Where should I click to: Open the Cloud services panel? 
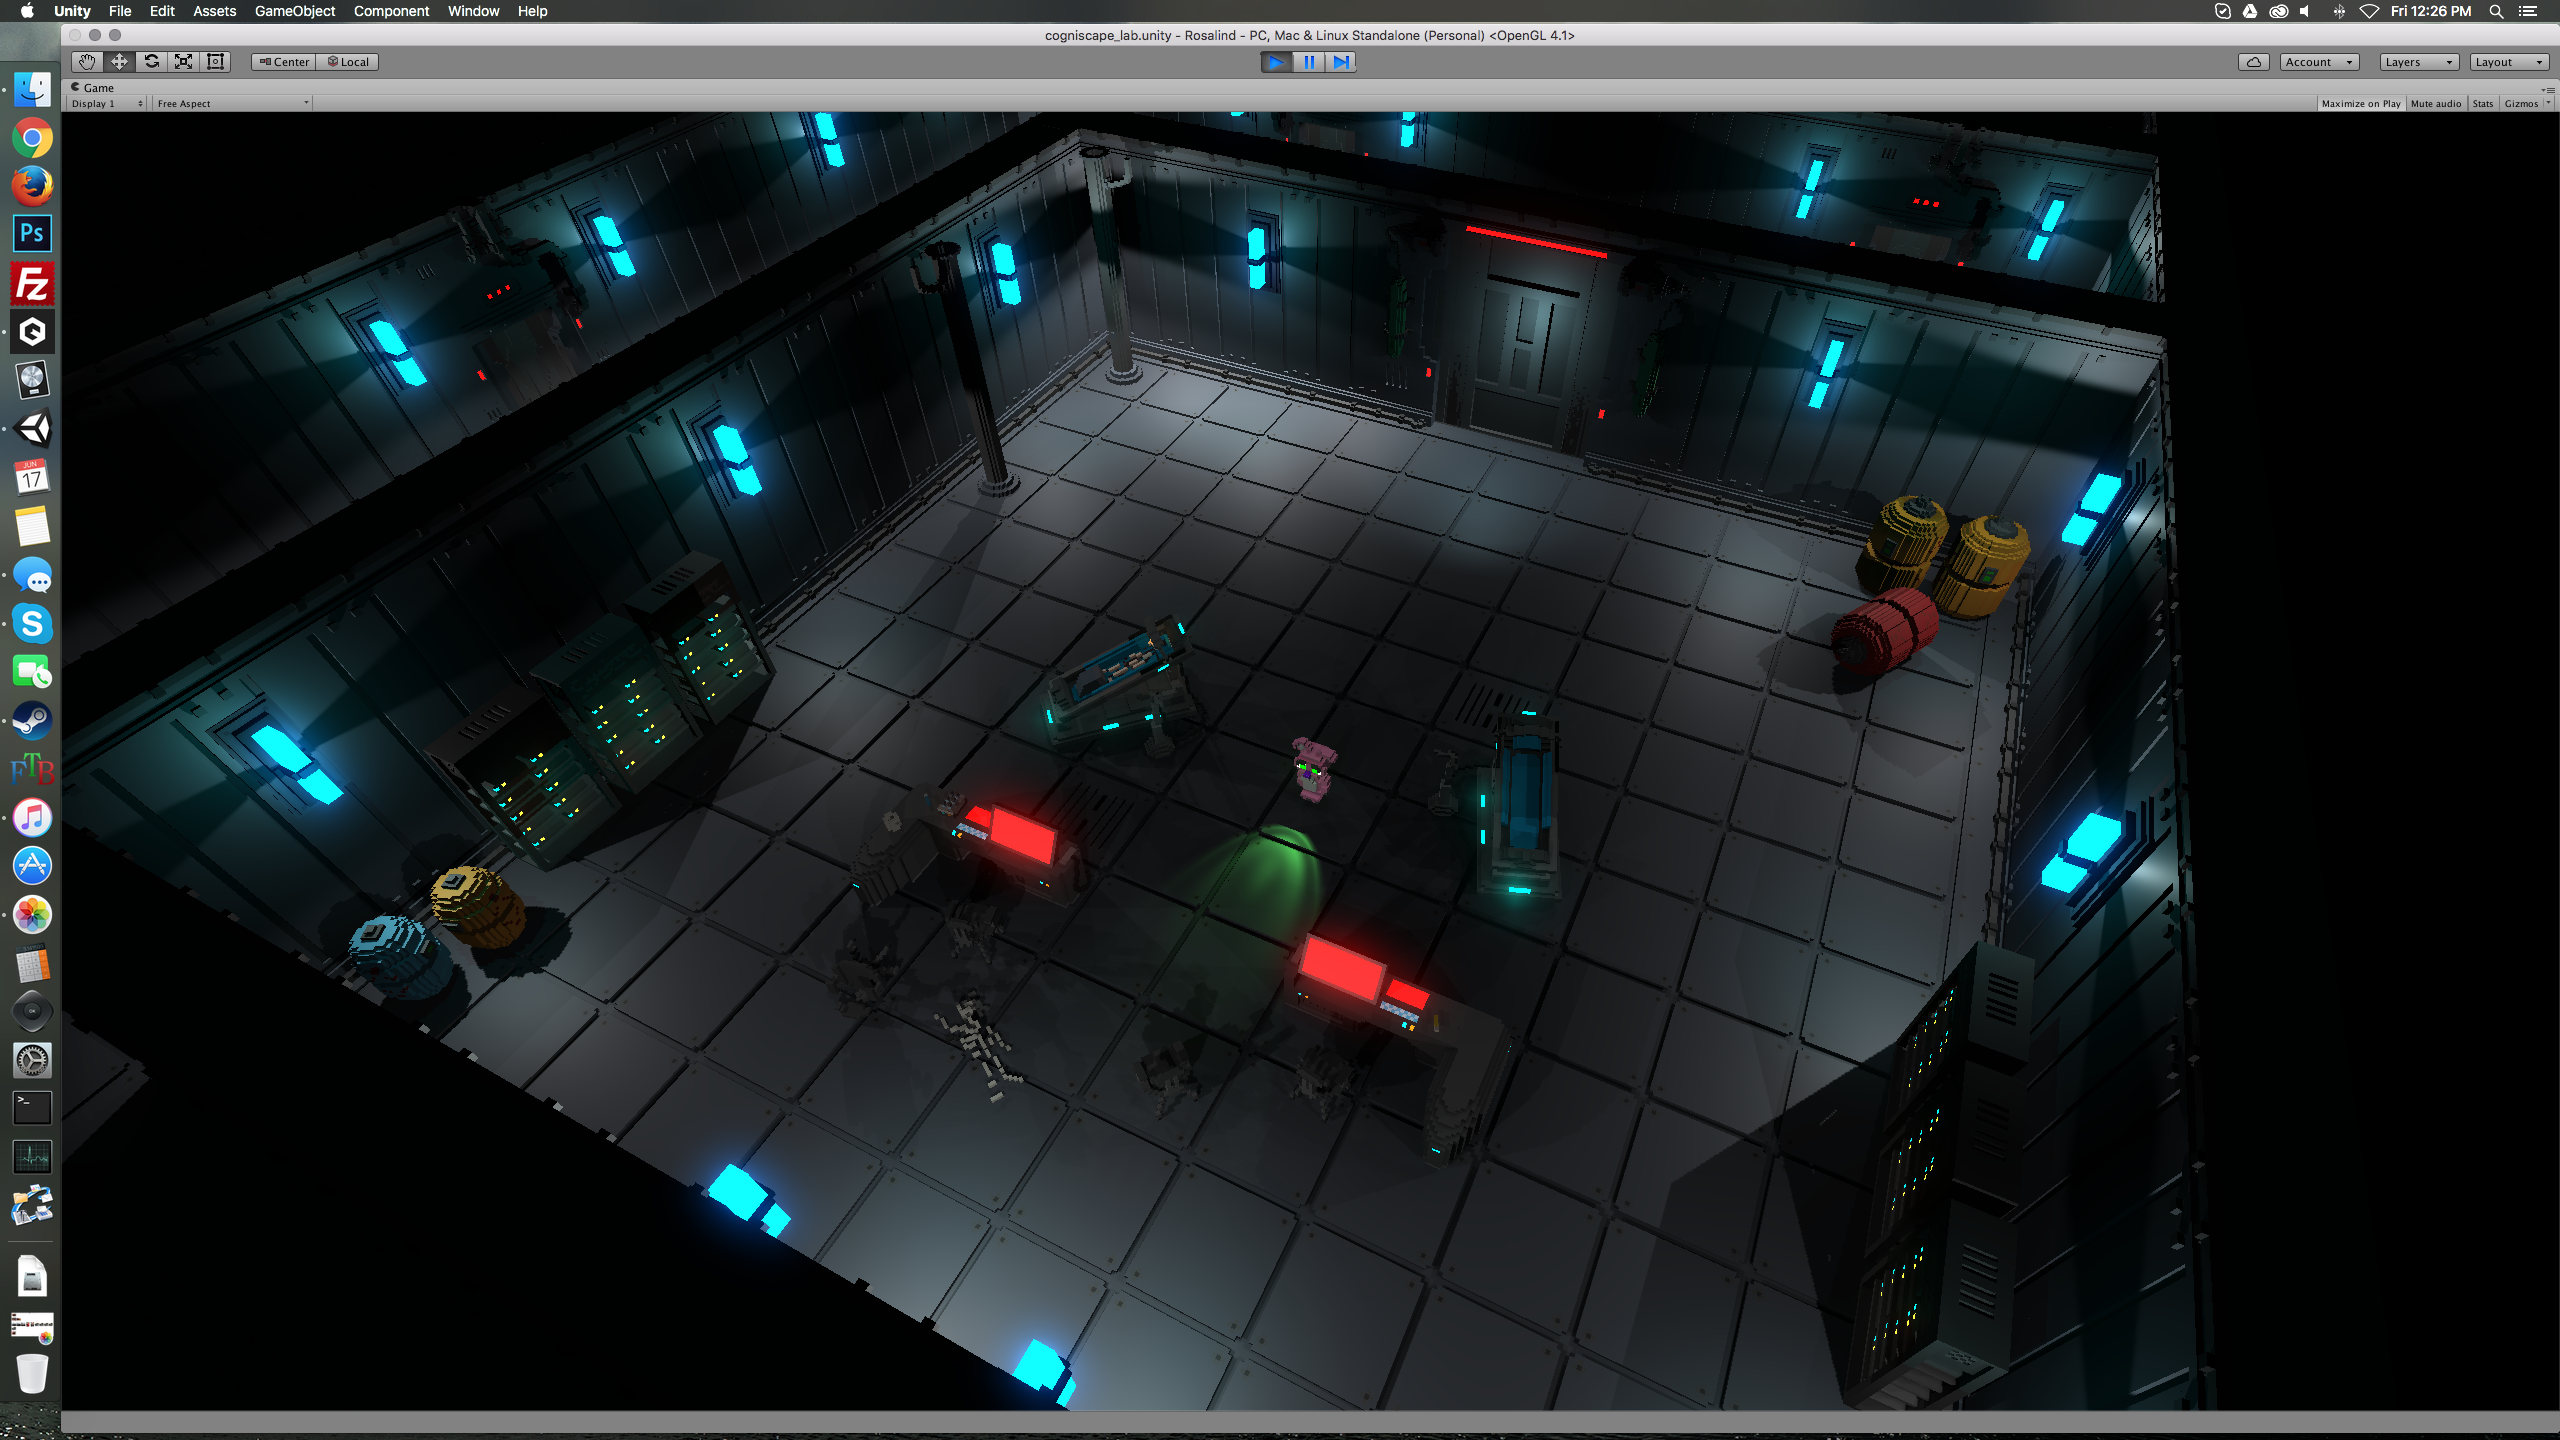click(x=2254, y=62)
